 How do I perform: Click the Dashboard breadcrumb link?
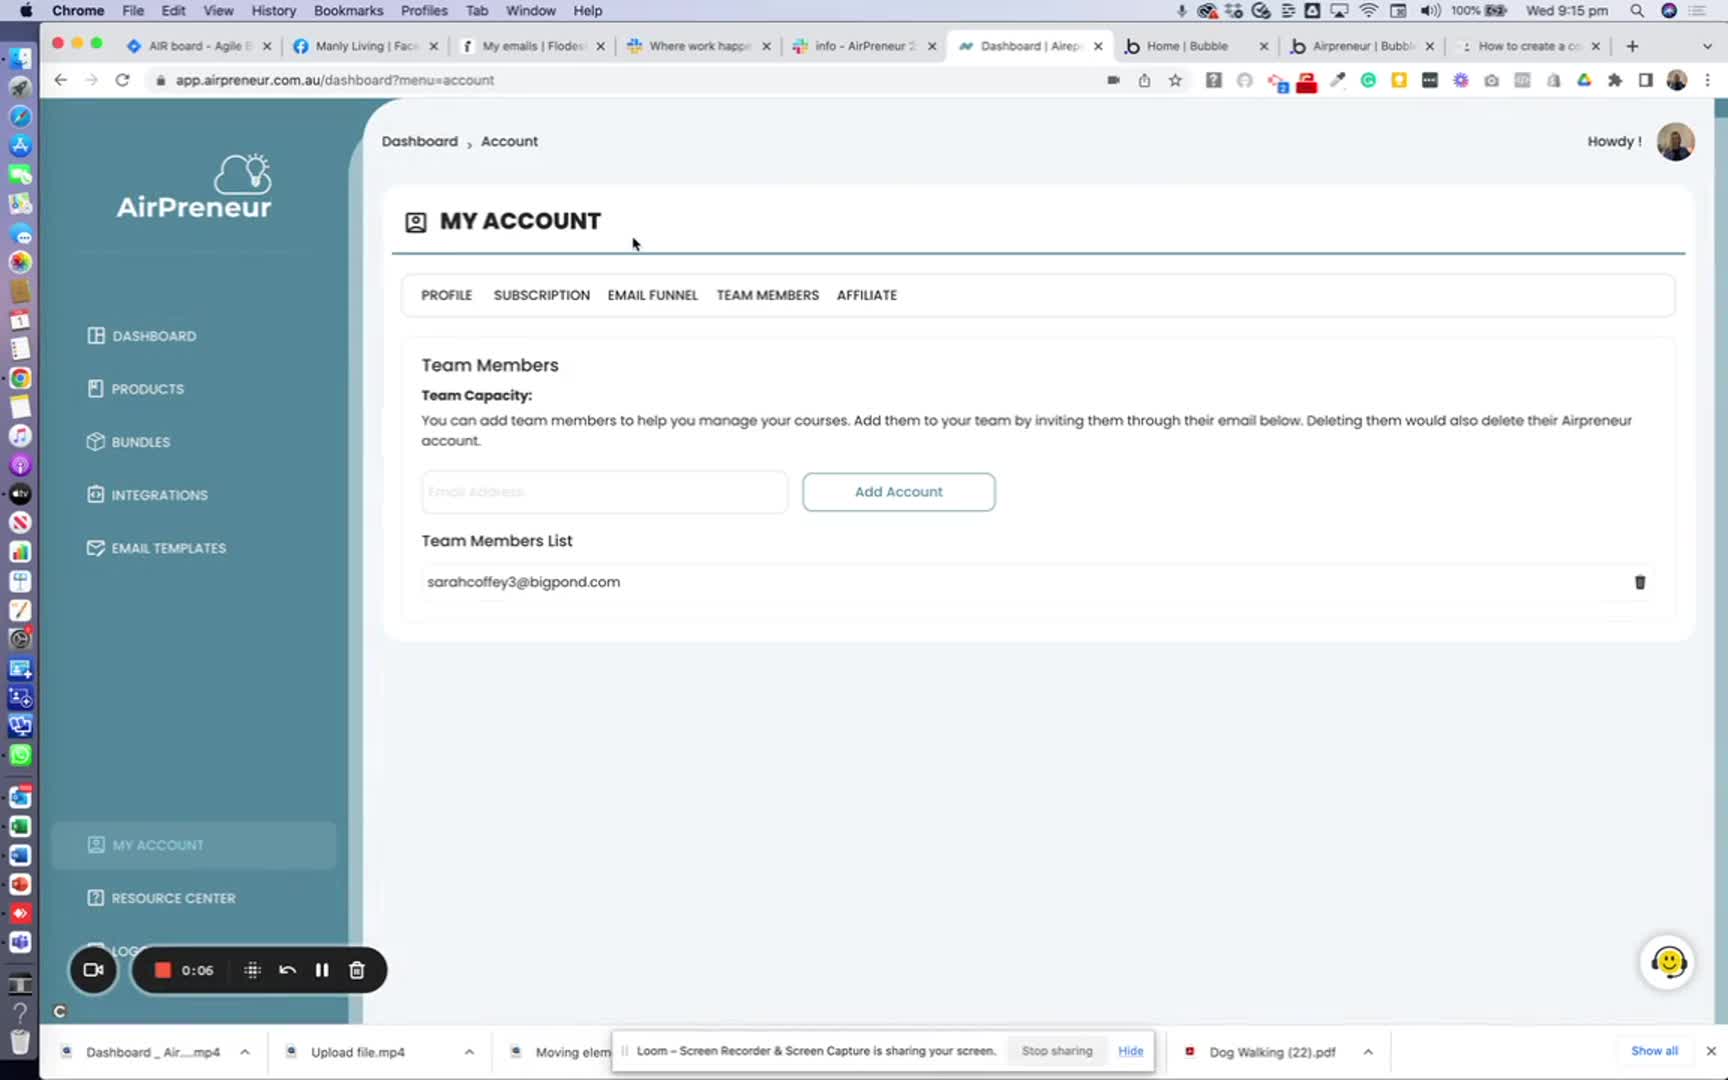(419, 141)
